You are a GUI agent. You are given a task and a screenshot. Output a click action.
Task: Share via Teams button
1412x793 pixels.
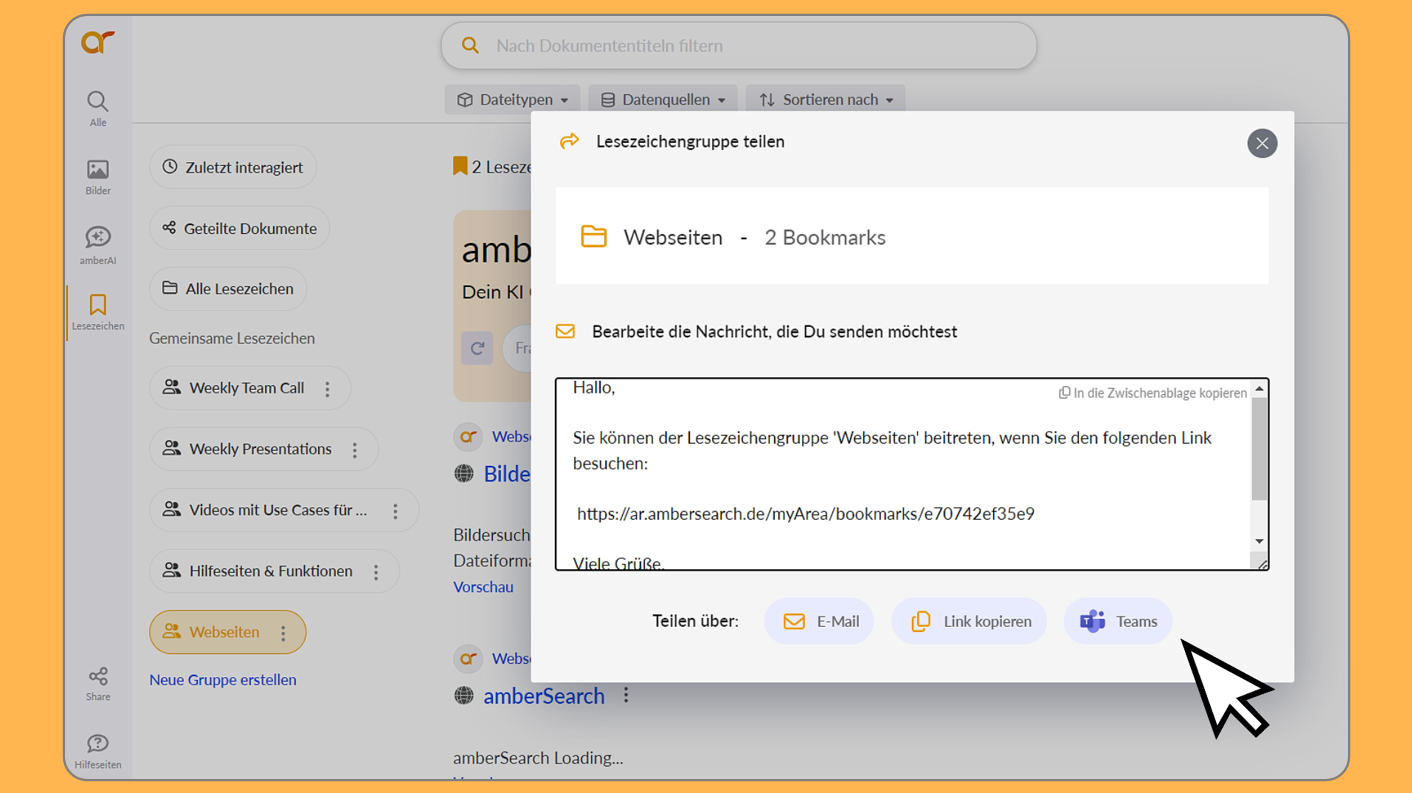click(x=1117, y=621)
